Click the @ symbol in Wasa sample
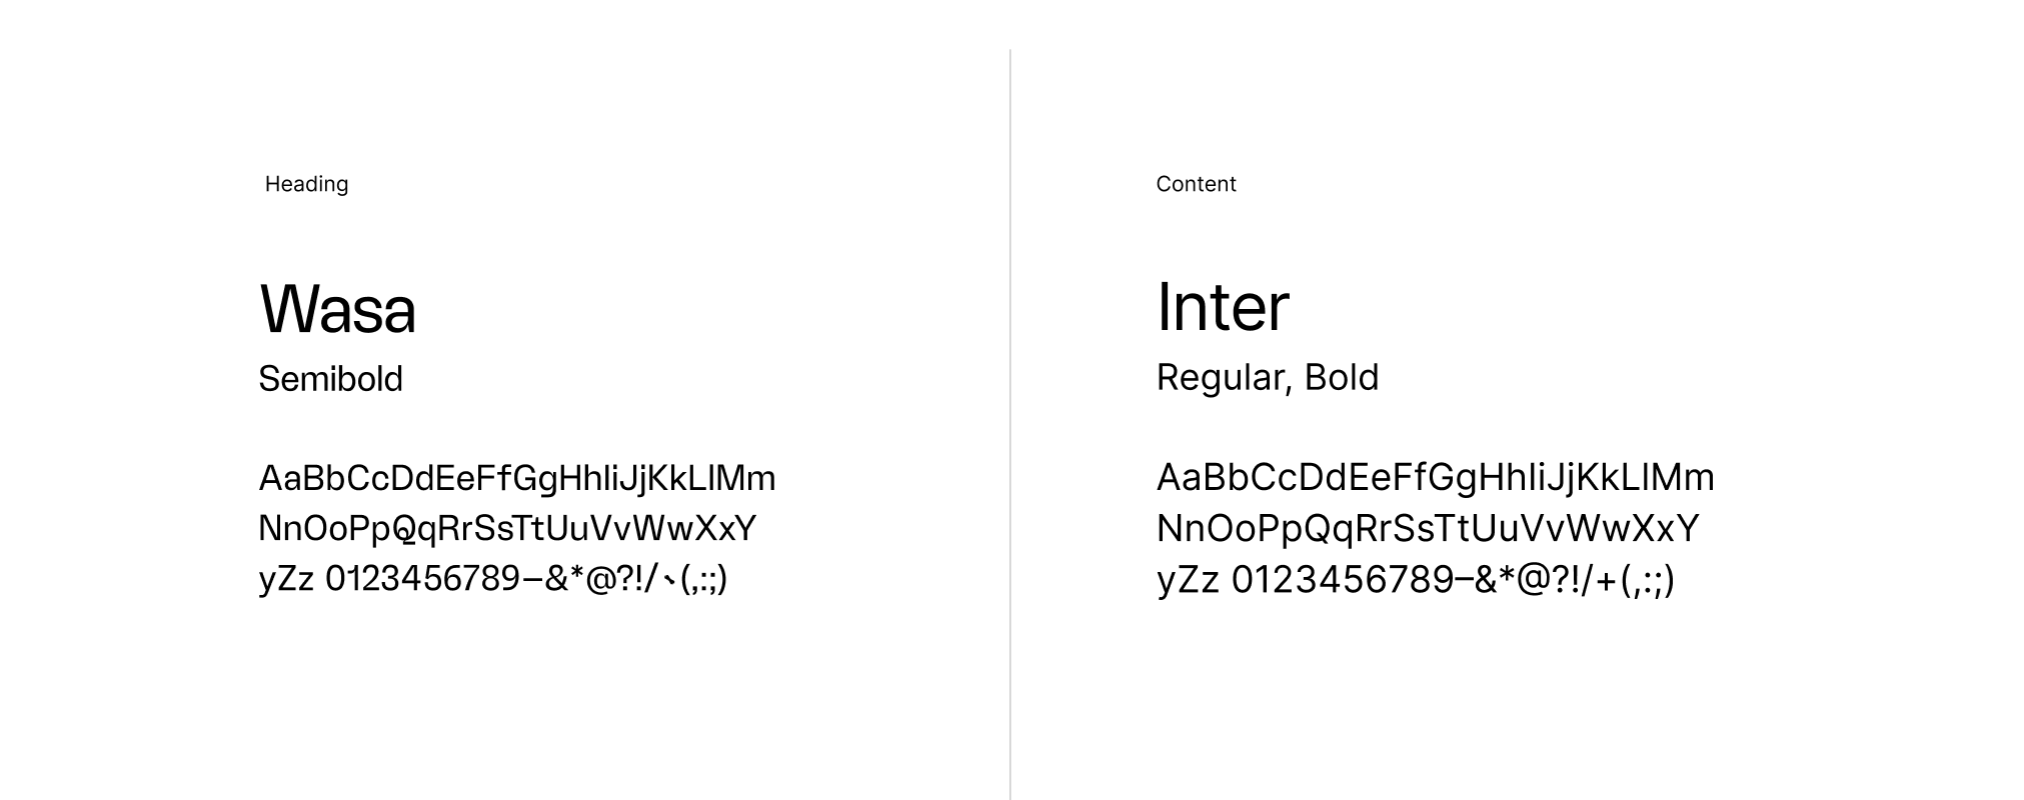 tap(600, 579)
